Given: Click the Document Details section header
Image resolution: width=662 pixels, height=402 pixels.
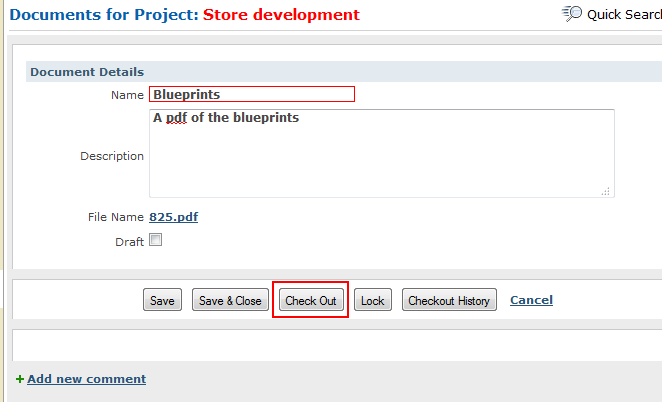Looking at the screenshot, I should (87, 72).
